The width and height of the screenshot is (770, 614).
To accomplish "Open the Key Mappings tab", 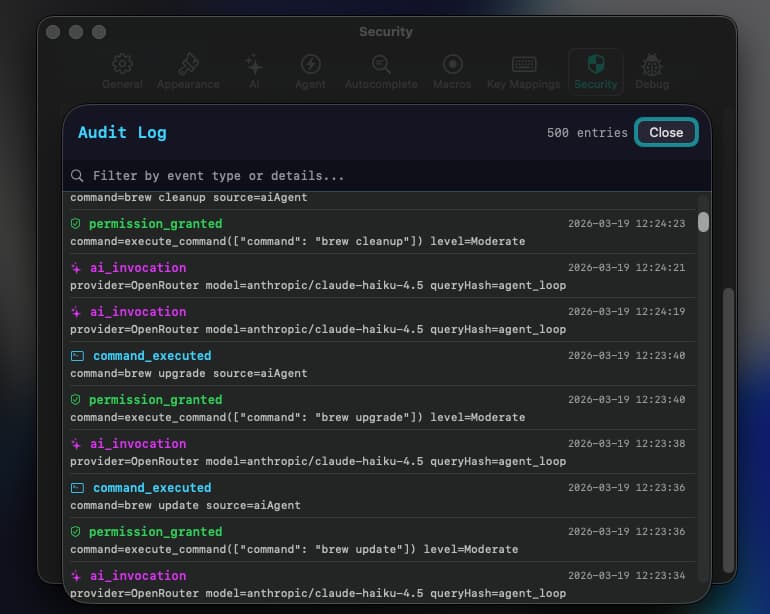I will click(523, 72).
